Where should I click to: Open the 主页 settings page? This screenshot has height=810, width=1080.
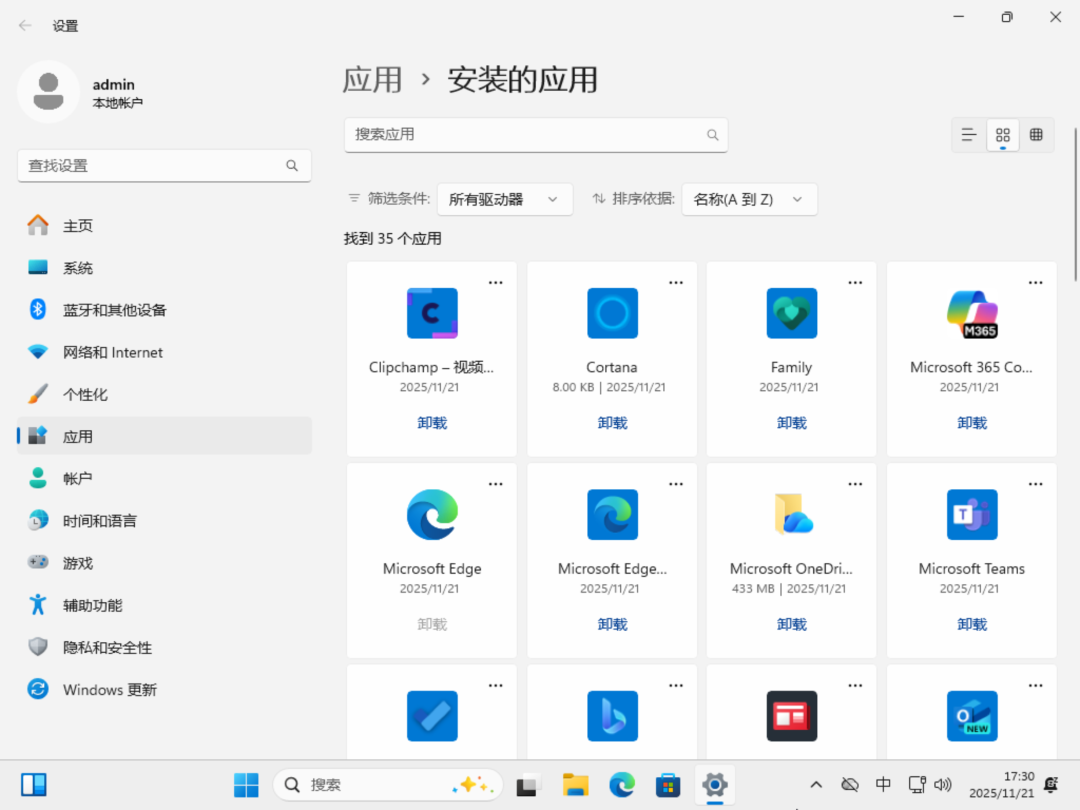point(165,225)
